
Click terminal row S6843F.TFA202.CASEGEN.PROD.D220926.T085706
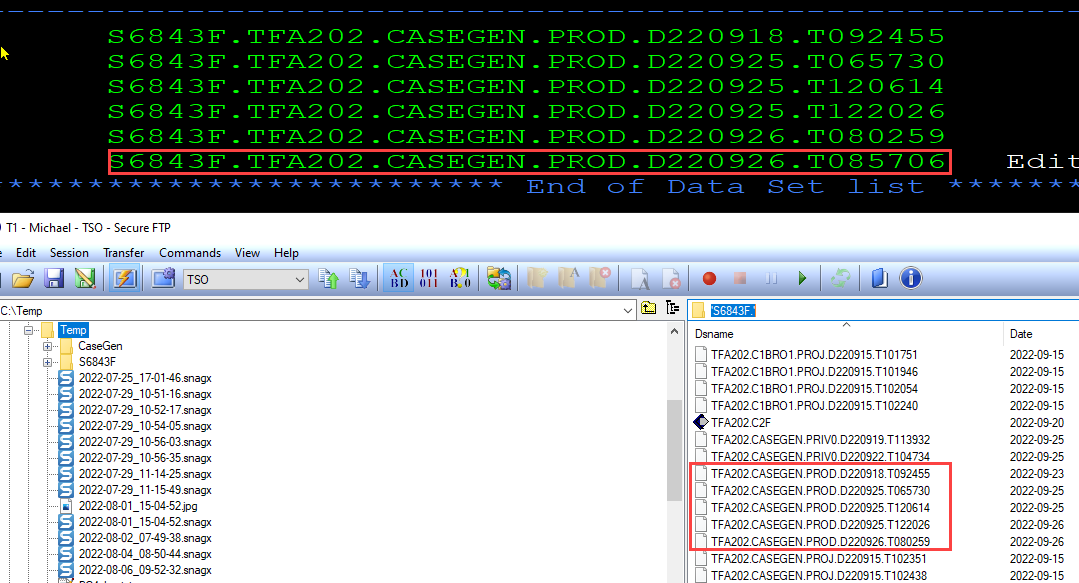click(527, 161)
